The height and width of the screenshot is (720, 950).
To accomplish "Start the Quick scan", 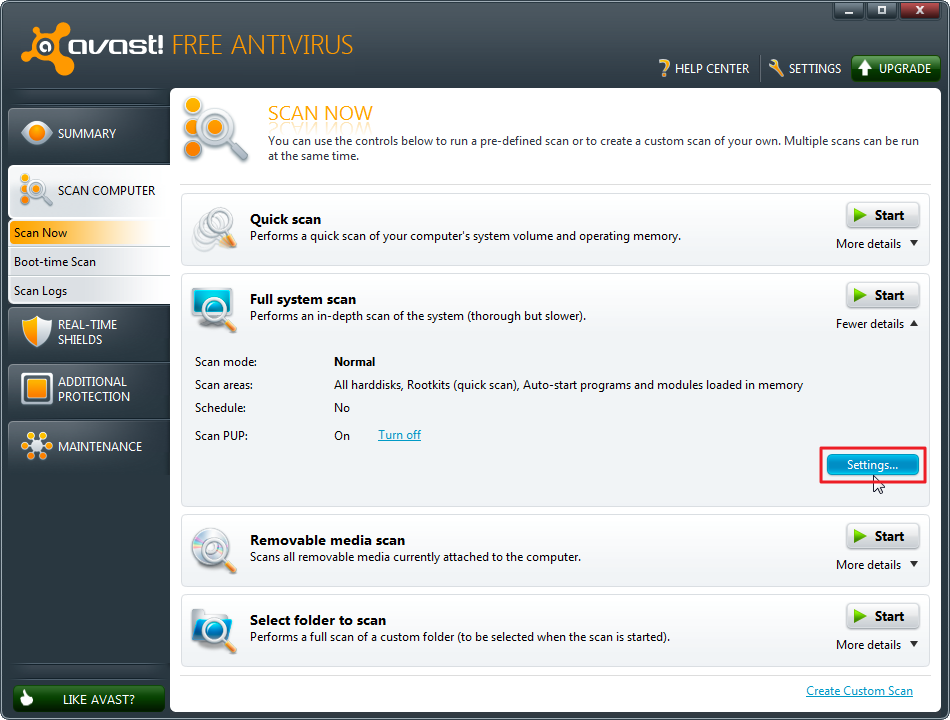I will 882,215.
